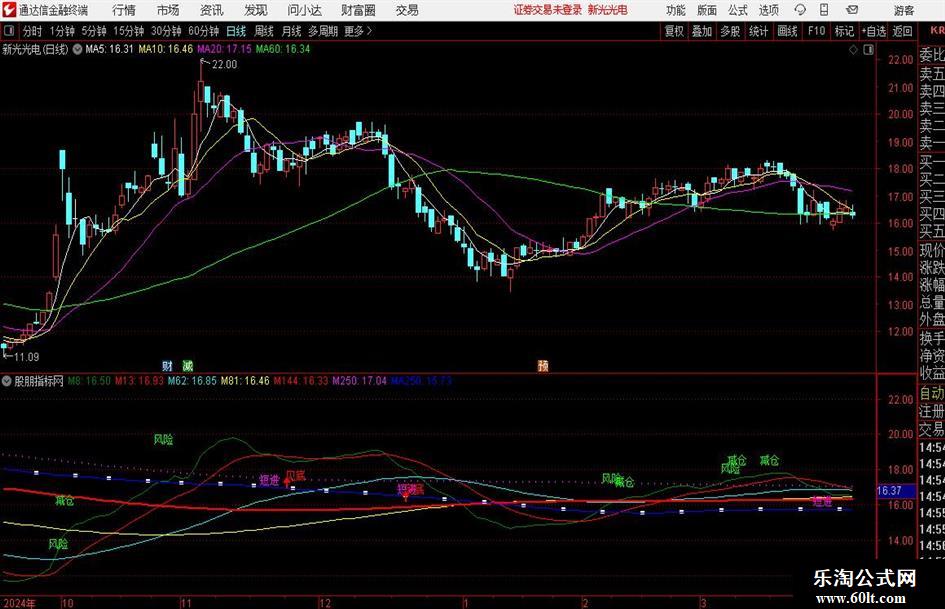Switch to 5分钟 period
The image size is (945, 609).
click(94, 31)
